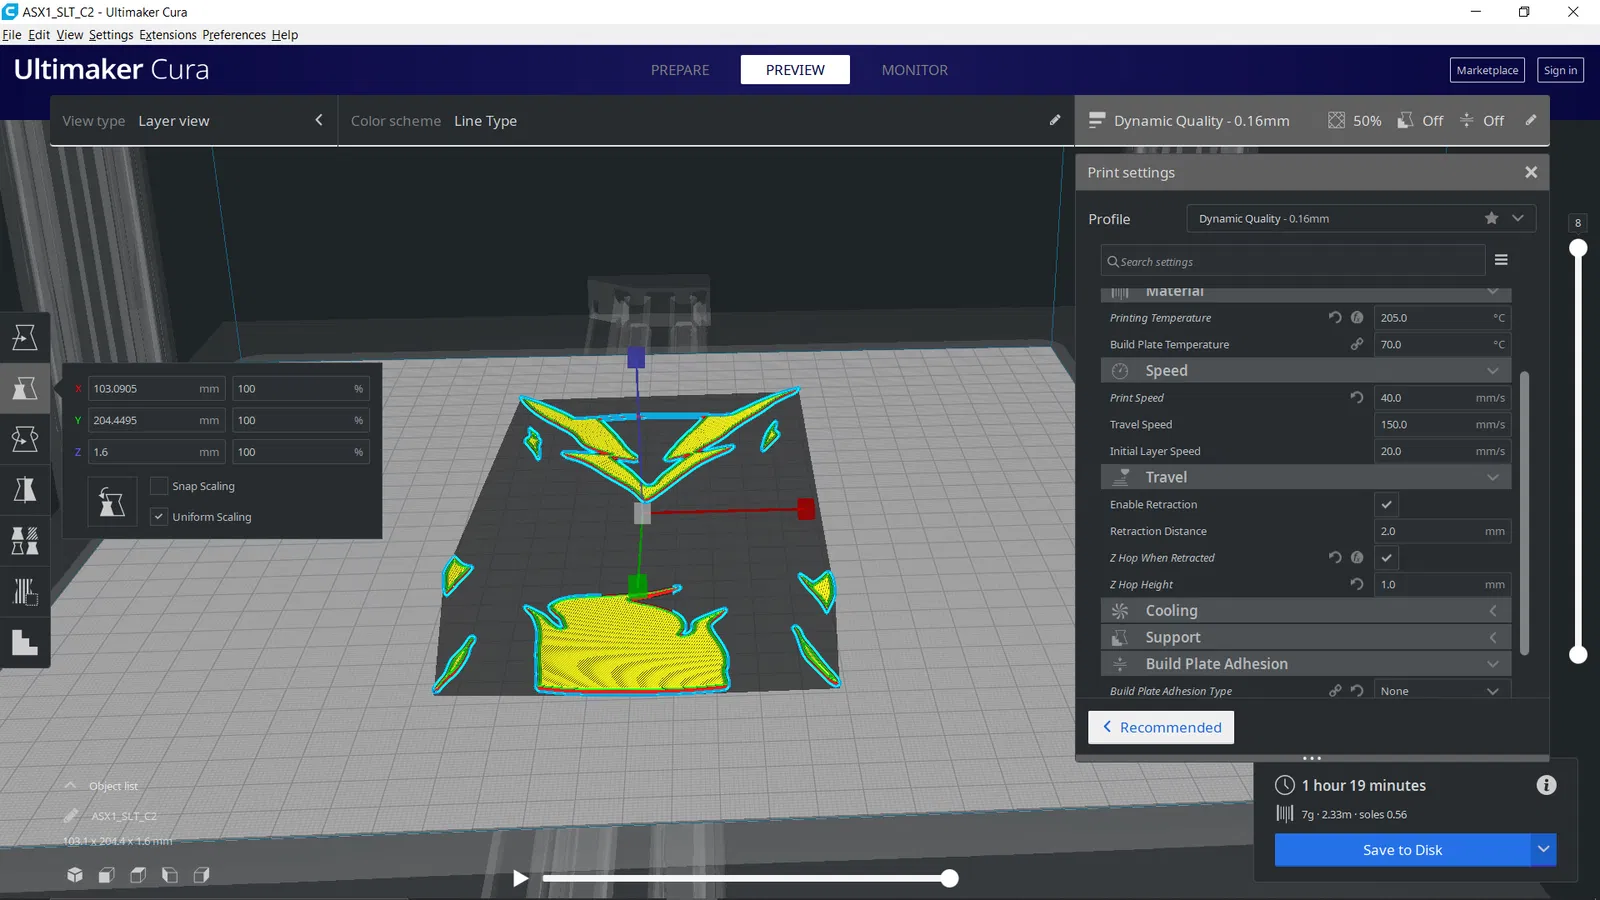Reset Z Hop Height to default

tap(1357, 584)
